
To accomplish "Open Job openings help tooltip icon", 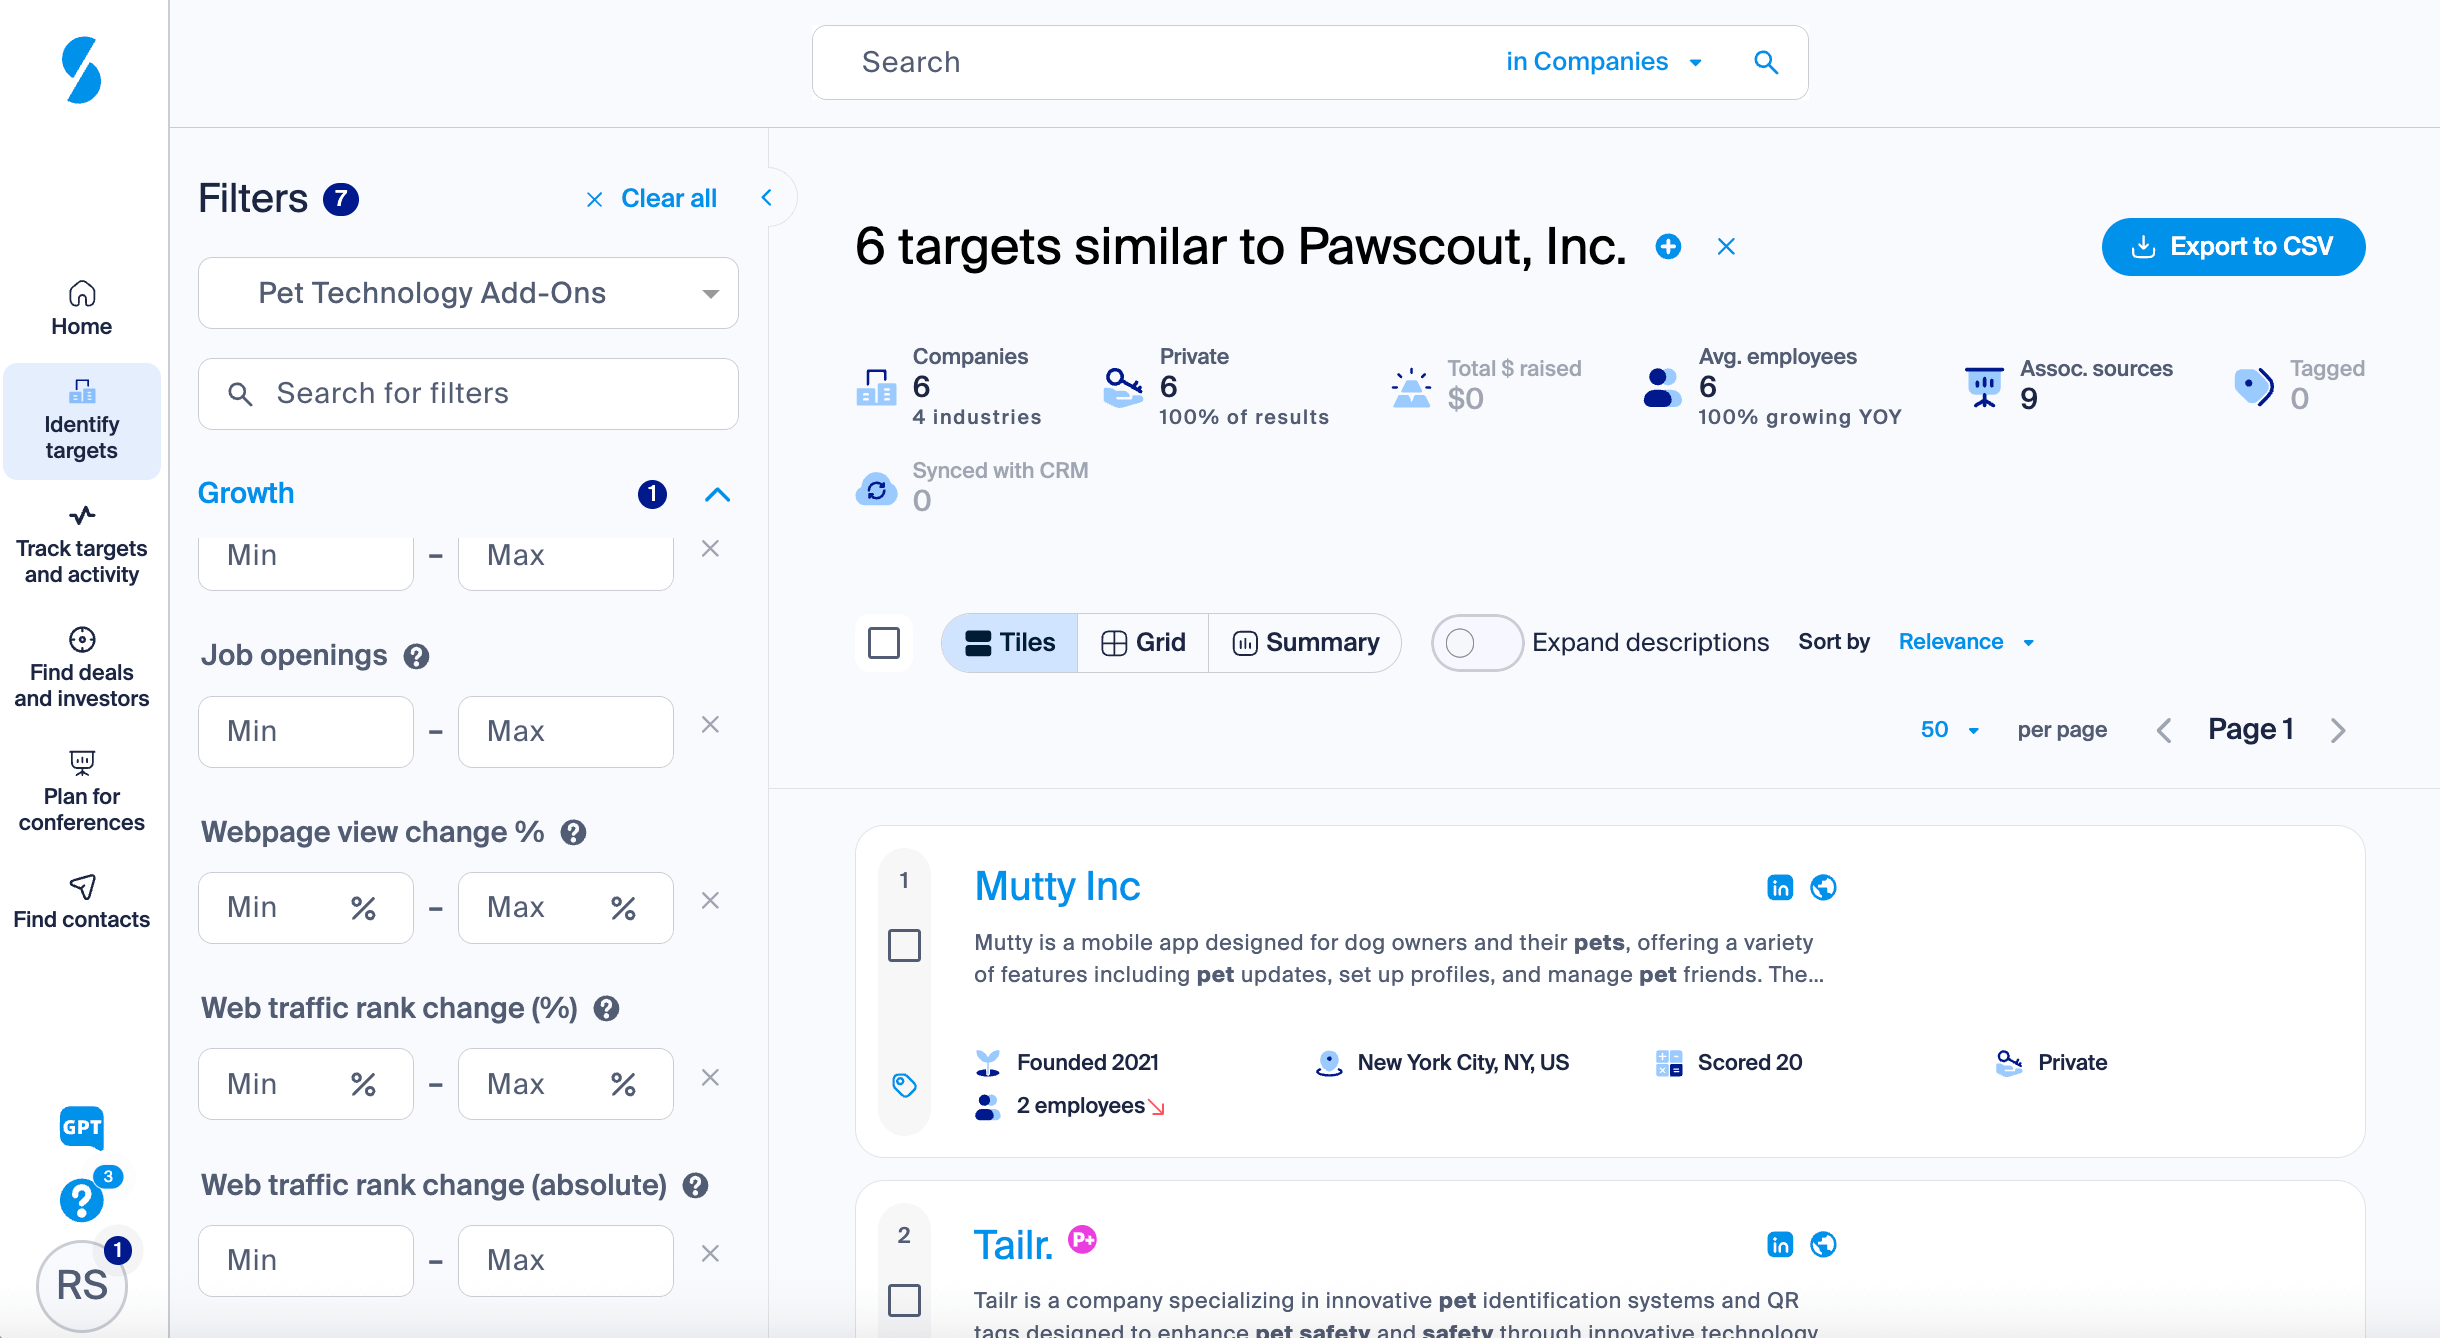I will (416, 656).
